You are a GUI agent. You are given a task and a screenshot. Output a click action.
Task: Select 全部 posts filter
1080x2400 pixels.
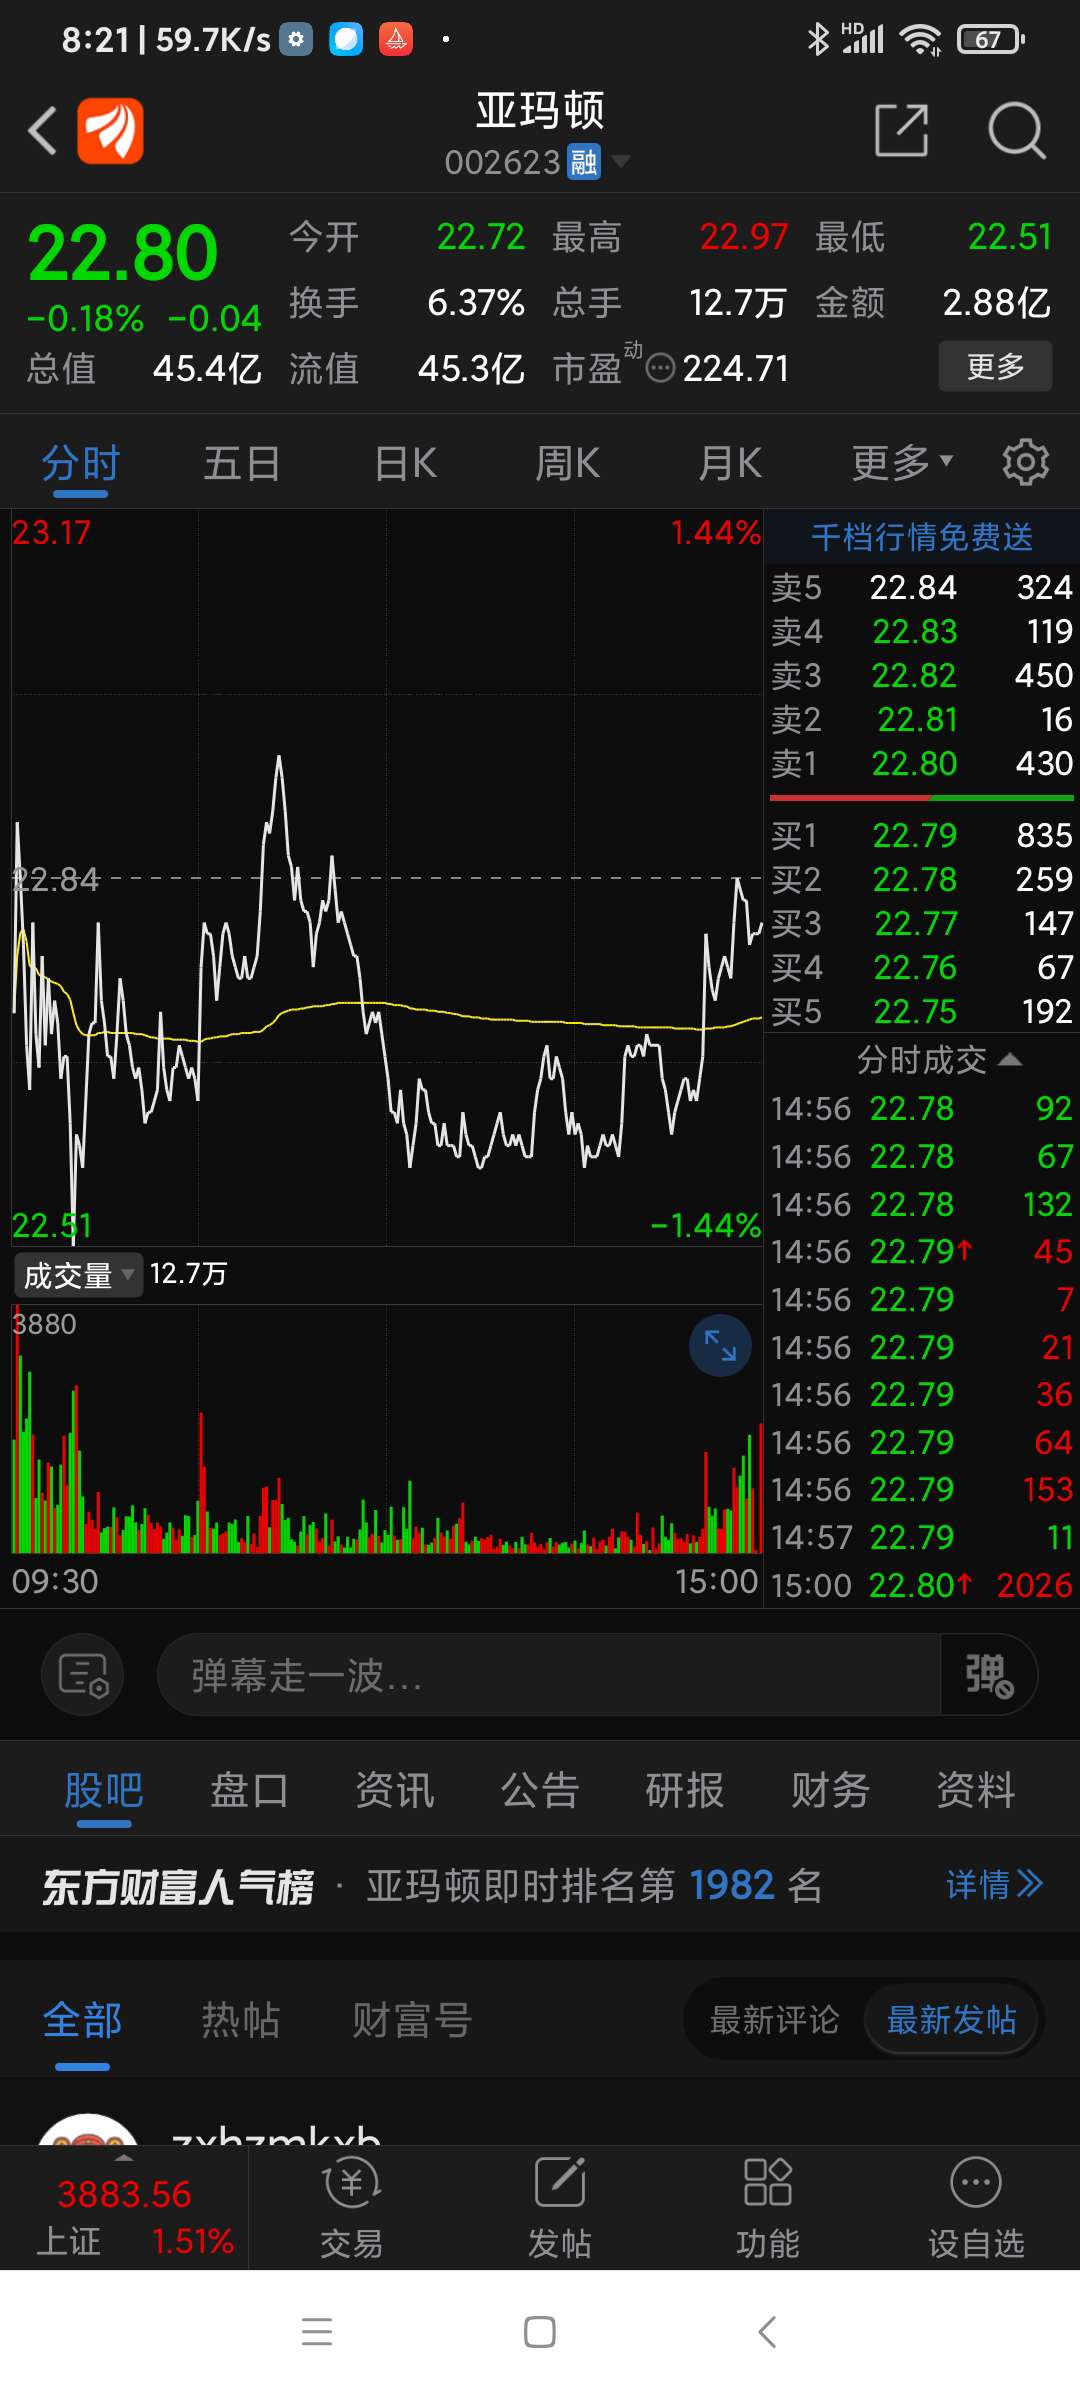[x=82, y=2020]
